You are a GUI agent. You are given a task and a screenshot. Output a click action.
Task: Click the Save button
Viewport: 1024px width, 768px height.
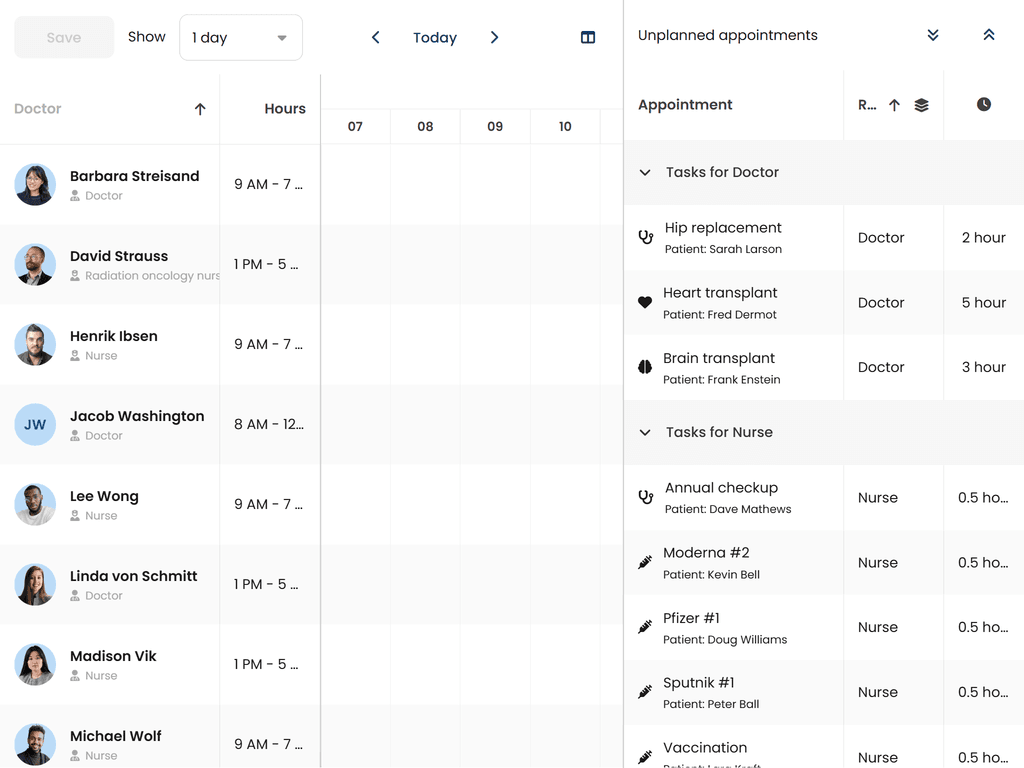(64, 38)
